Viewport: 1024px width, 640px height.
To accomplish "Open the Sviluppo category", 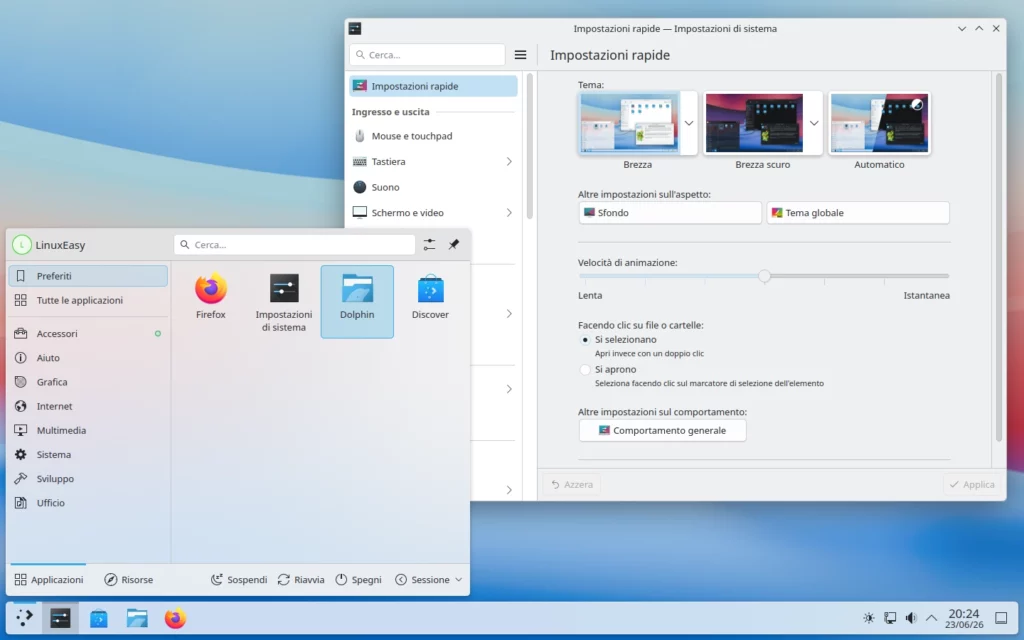I will pyautogui.click(x=88, y=479).
